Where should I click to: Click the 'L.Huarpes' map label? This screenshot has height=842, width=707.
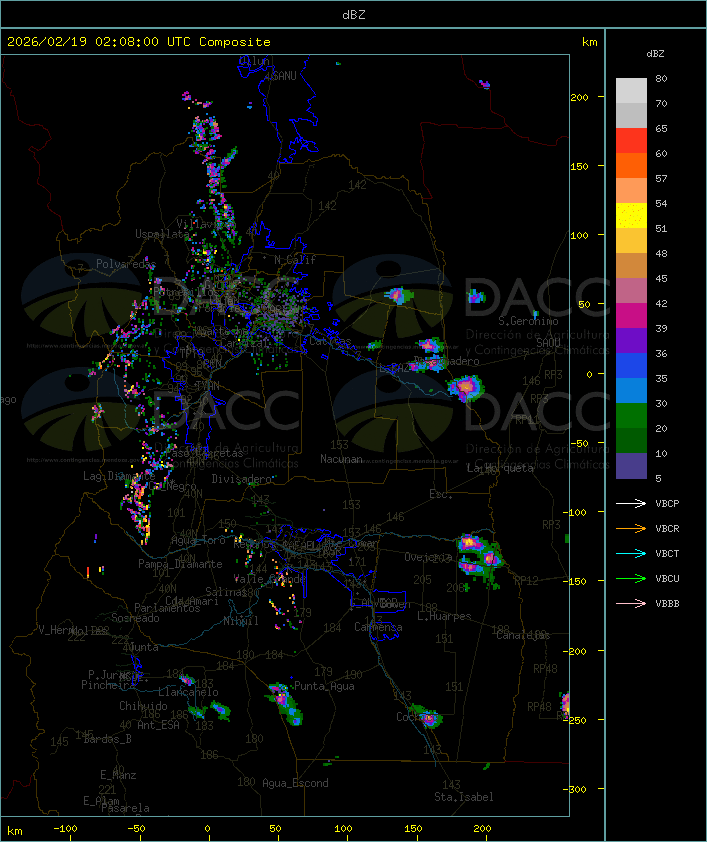pos(444,616)
